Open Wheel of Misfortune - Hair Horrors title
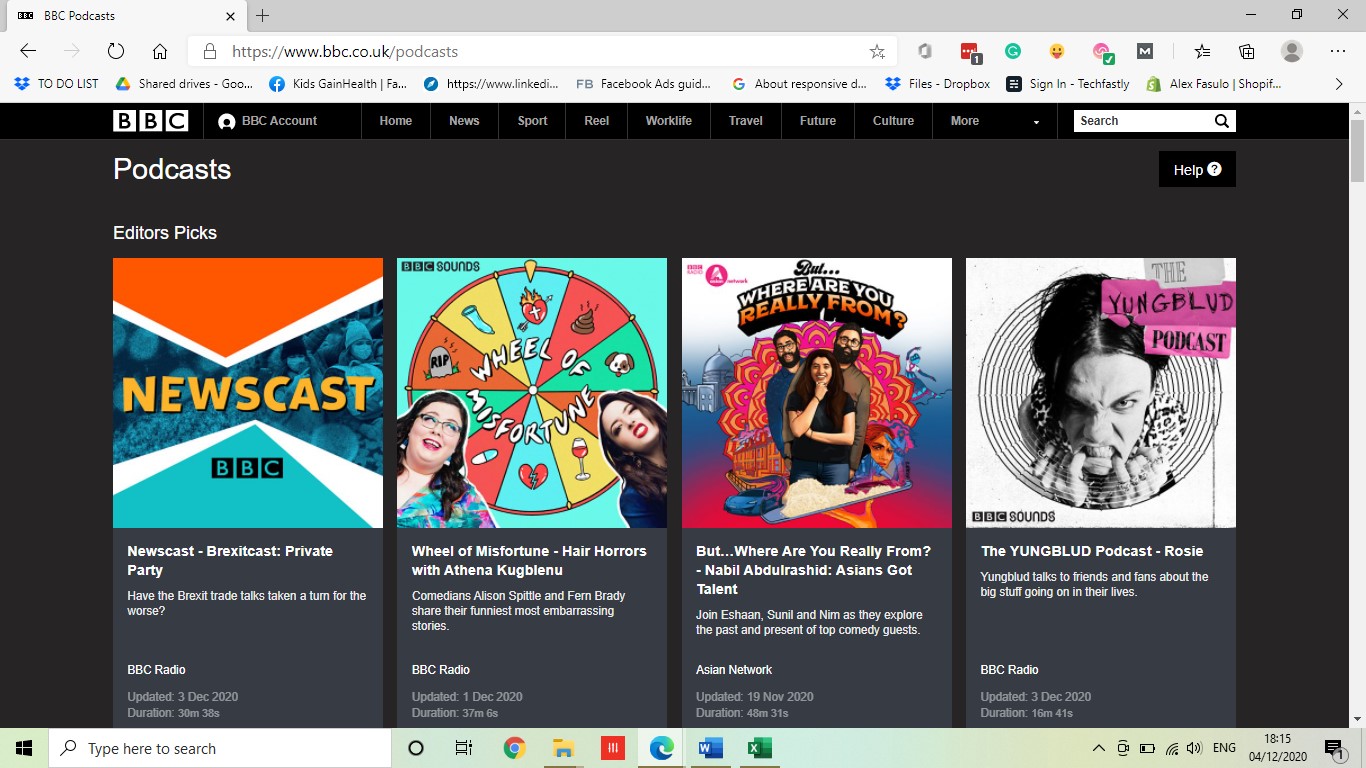1366x768 pixels. tap(529, 560)
